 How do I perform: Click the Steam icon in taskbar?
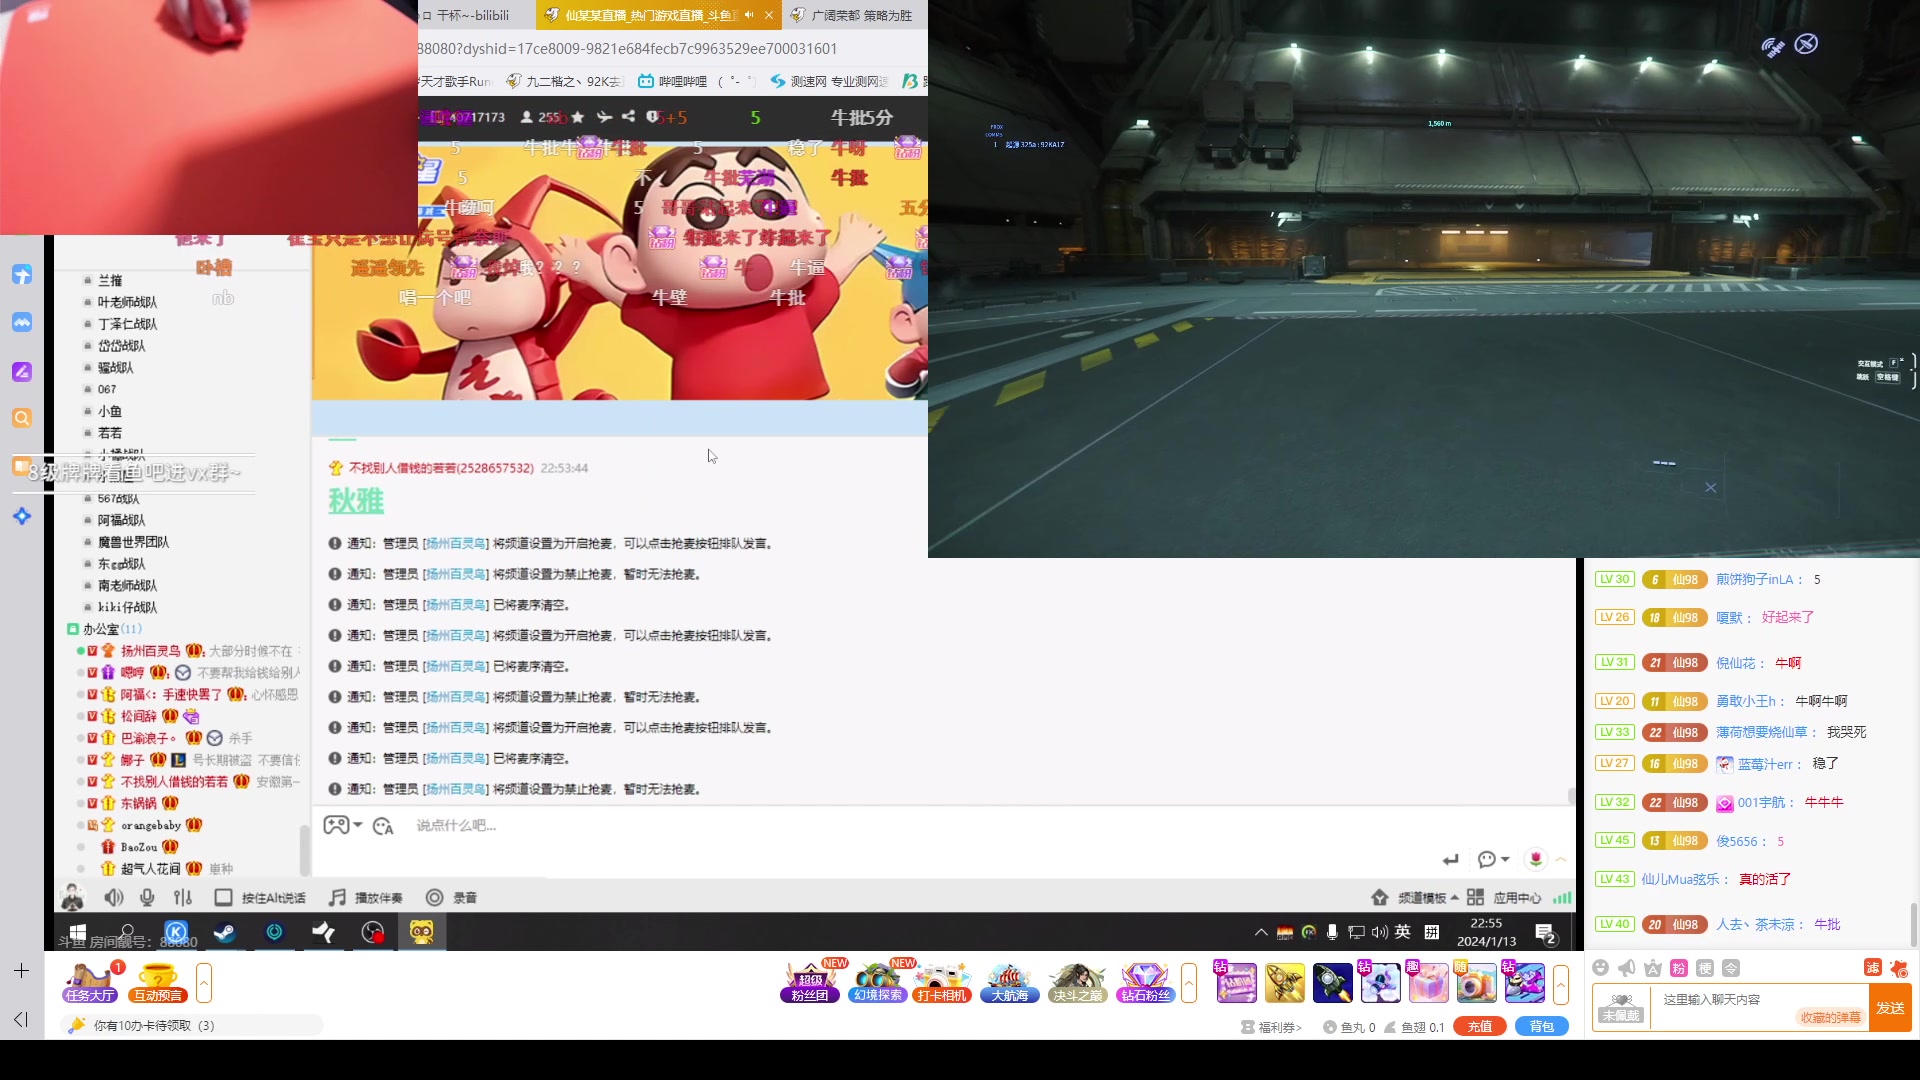225,933
